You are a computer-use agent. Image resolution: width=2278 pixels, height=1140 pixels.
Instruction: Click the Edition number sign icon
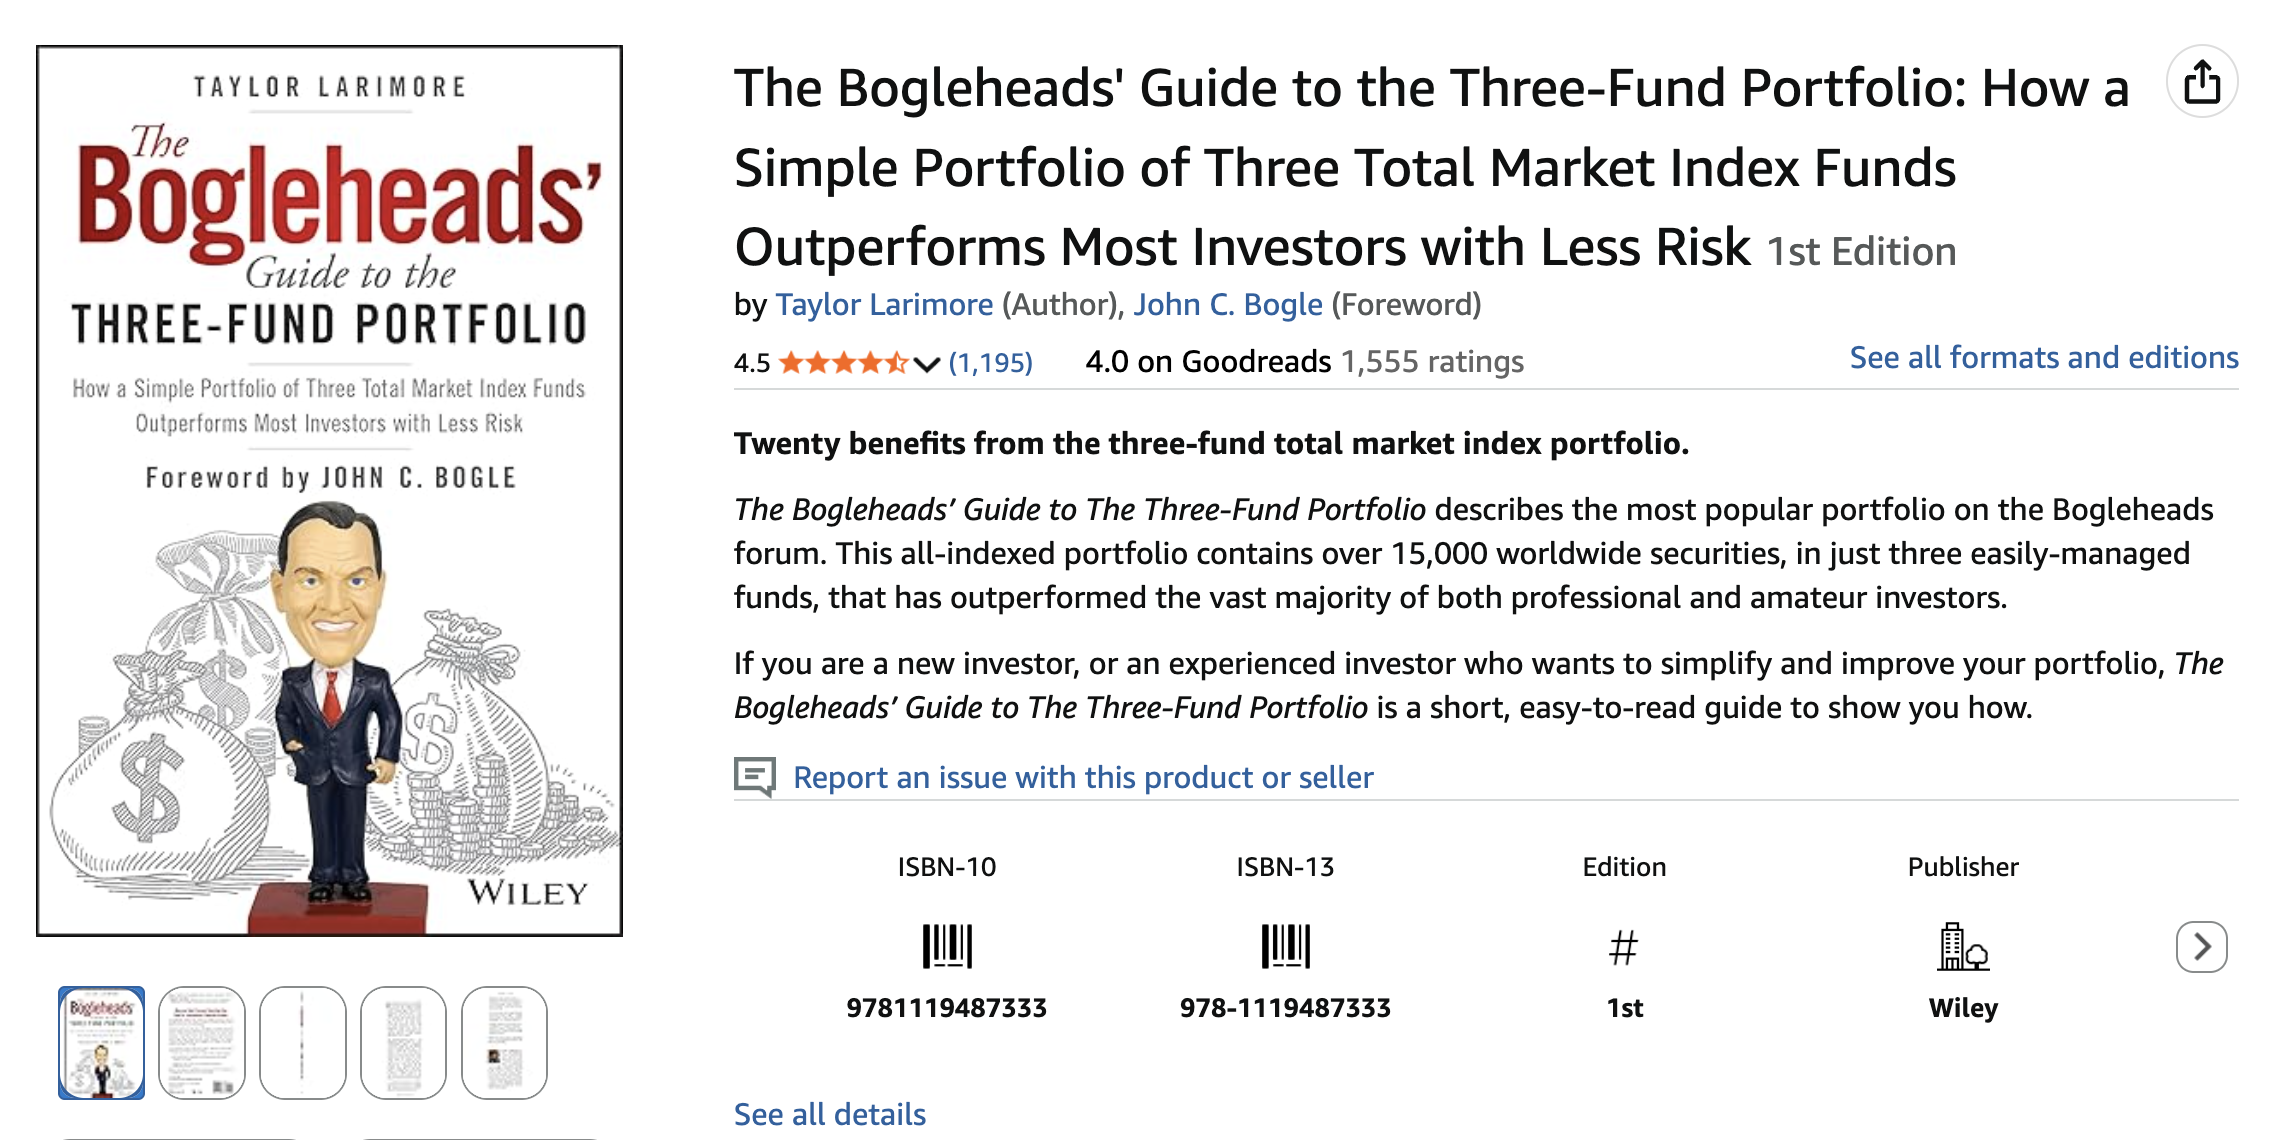1625,947
